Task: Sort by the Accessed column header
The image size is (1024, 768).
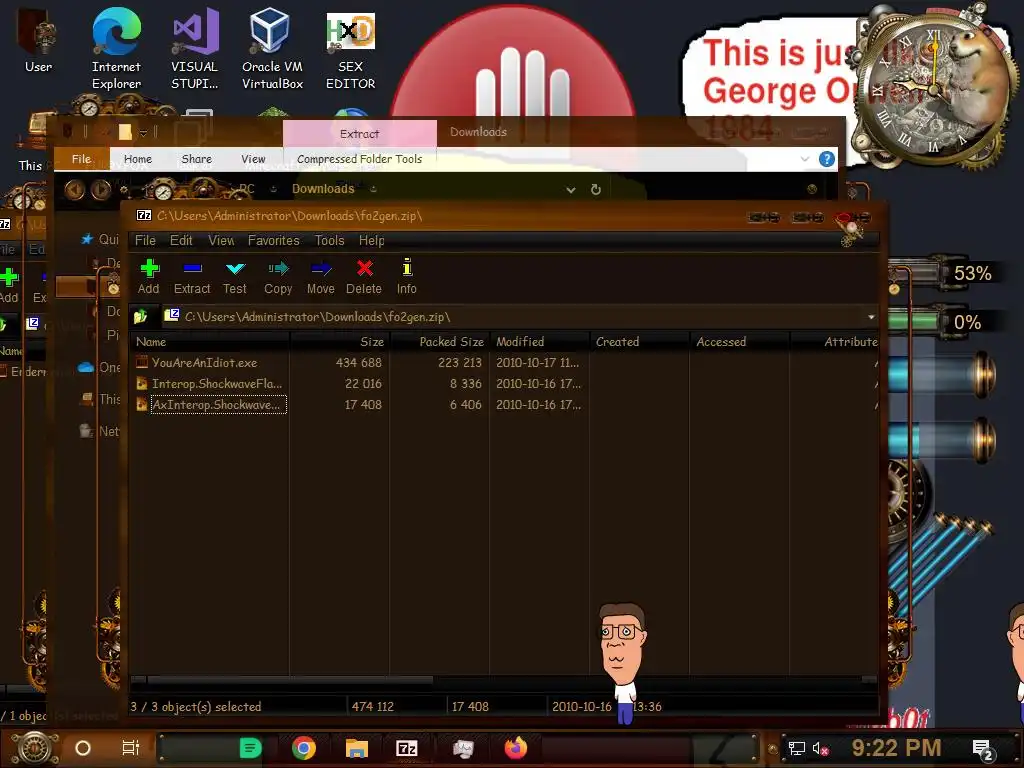Action: [740, 342]
